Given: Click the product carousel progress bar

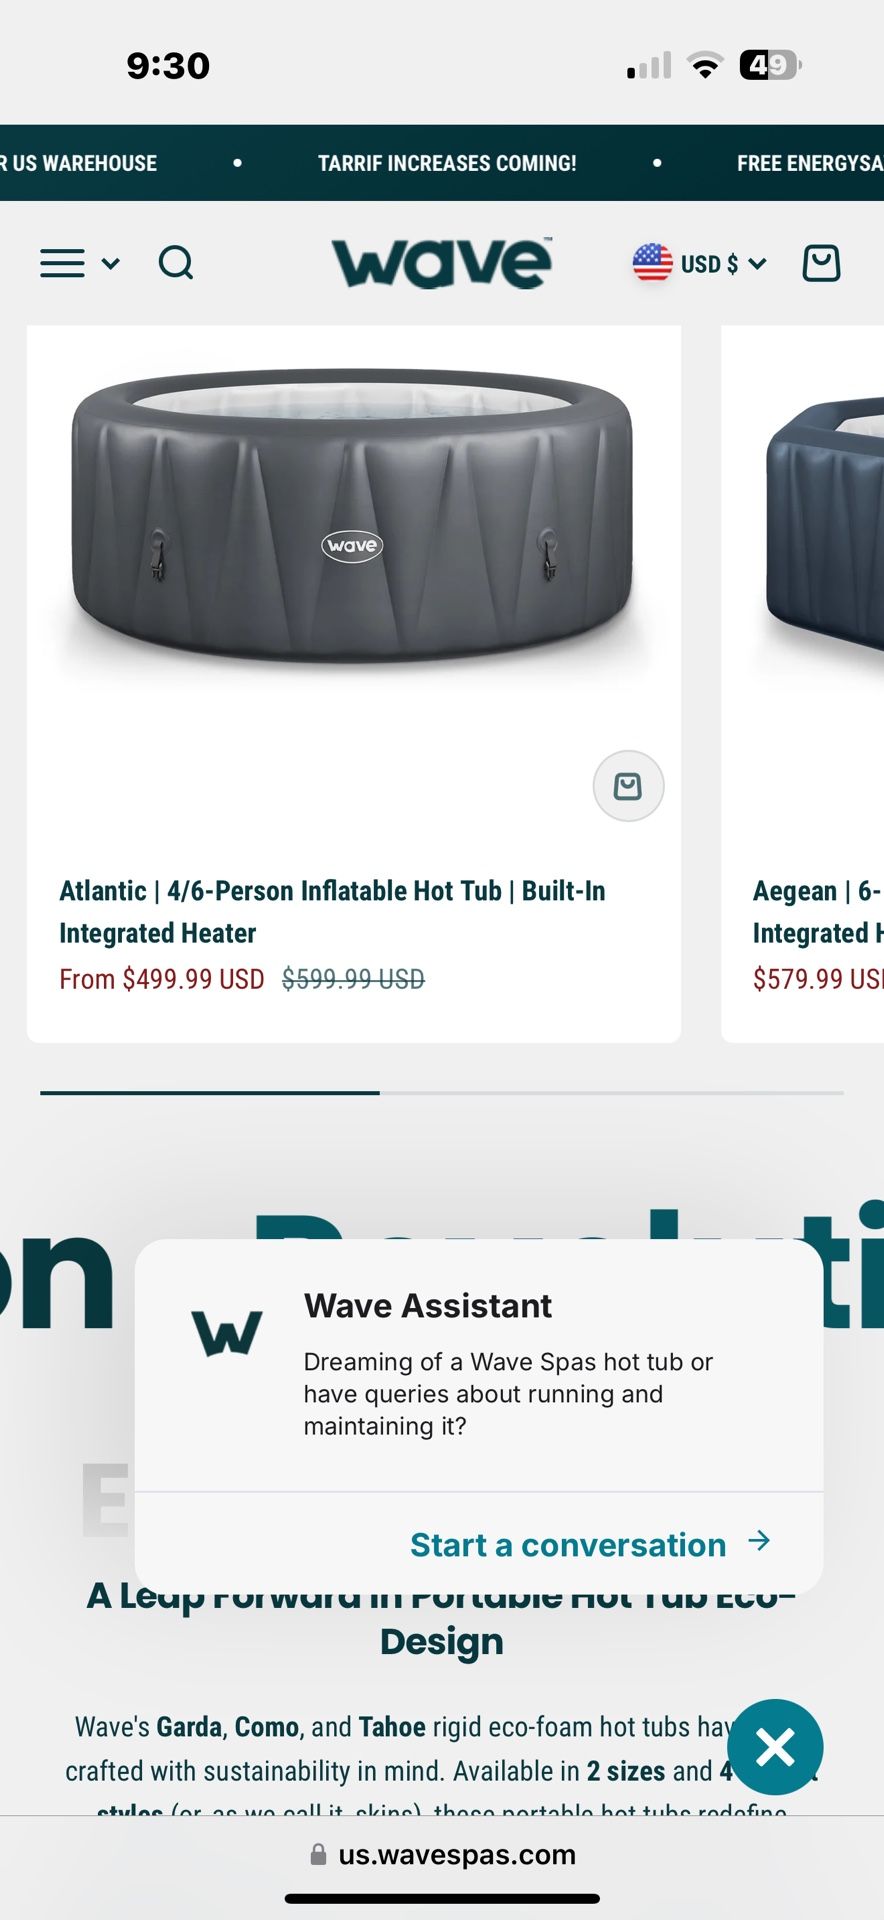Looking at the screenshot, I should [x=442, y=1093].
